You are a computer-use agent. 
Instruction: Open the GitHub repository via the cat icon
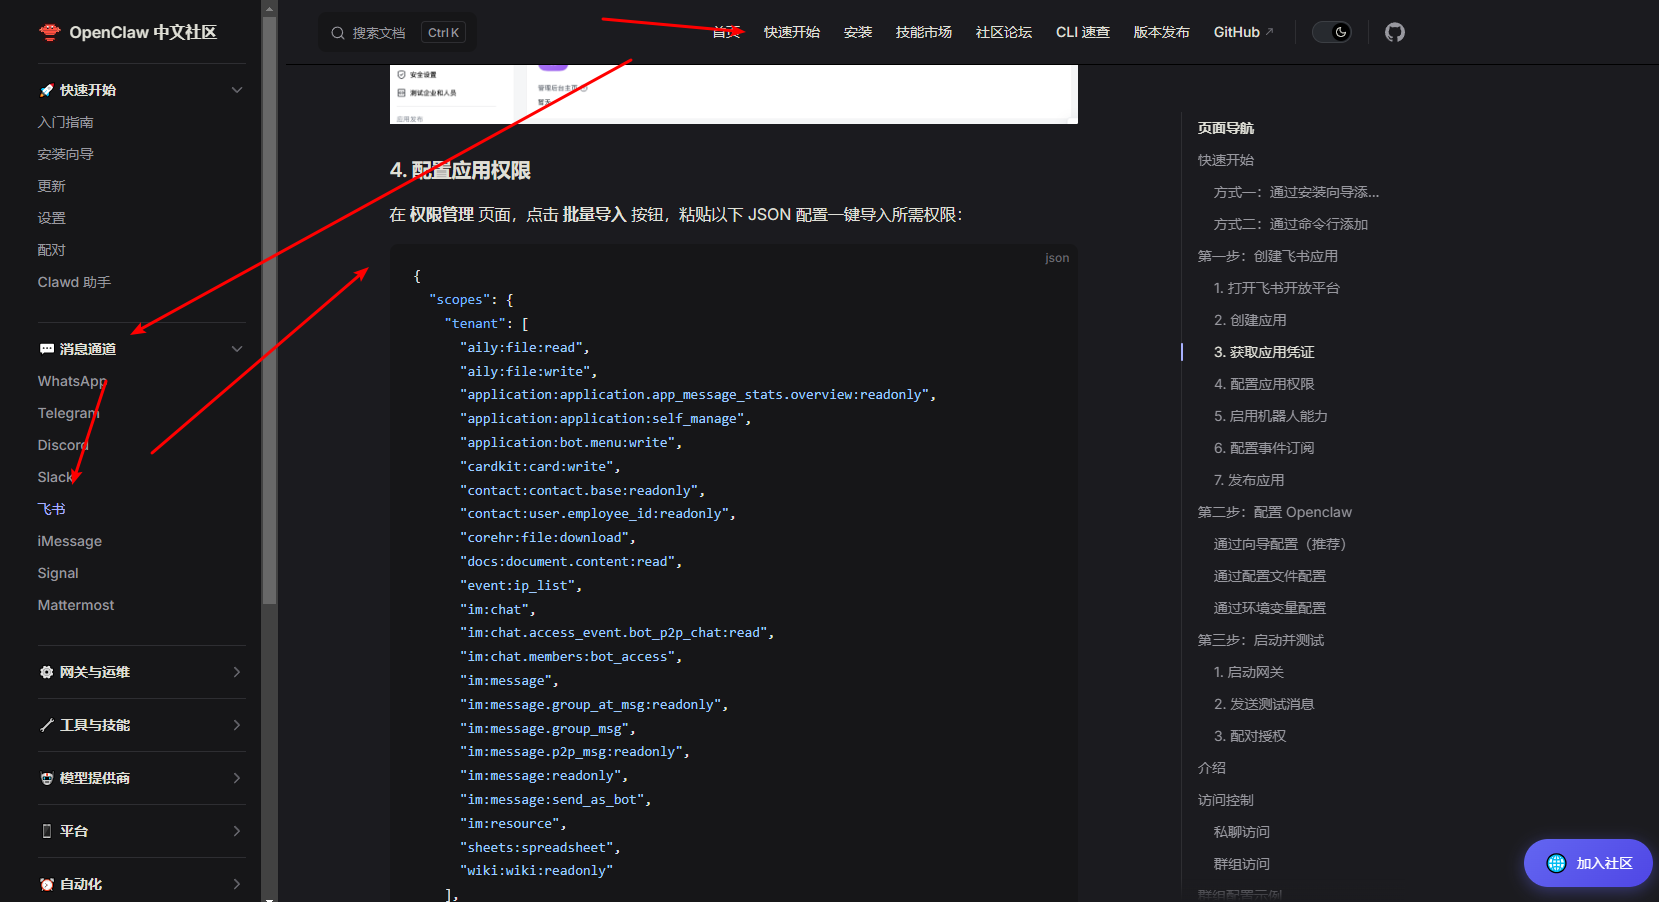pyautogui.click(x=1394, y=31)
